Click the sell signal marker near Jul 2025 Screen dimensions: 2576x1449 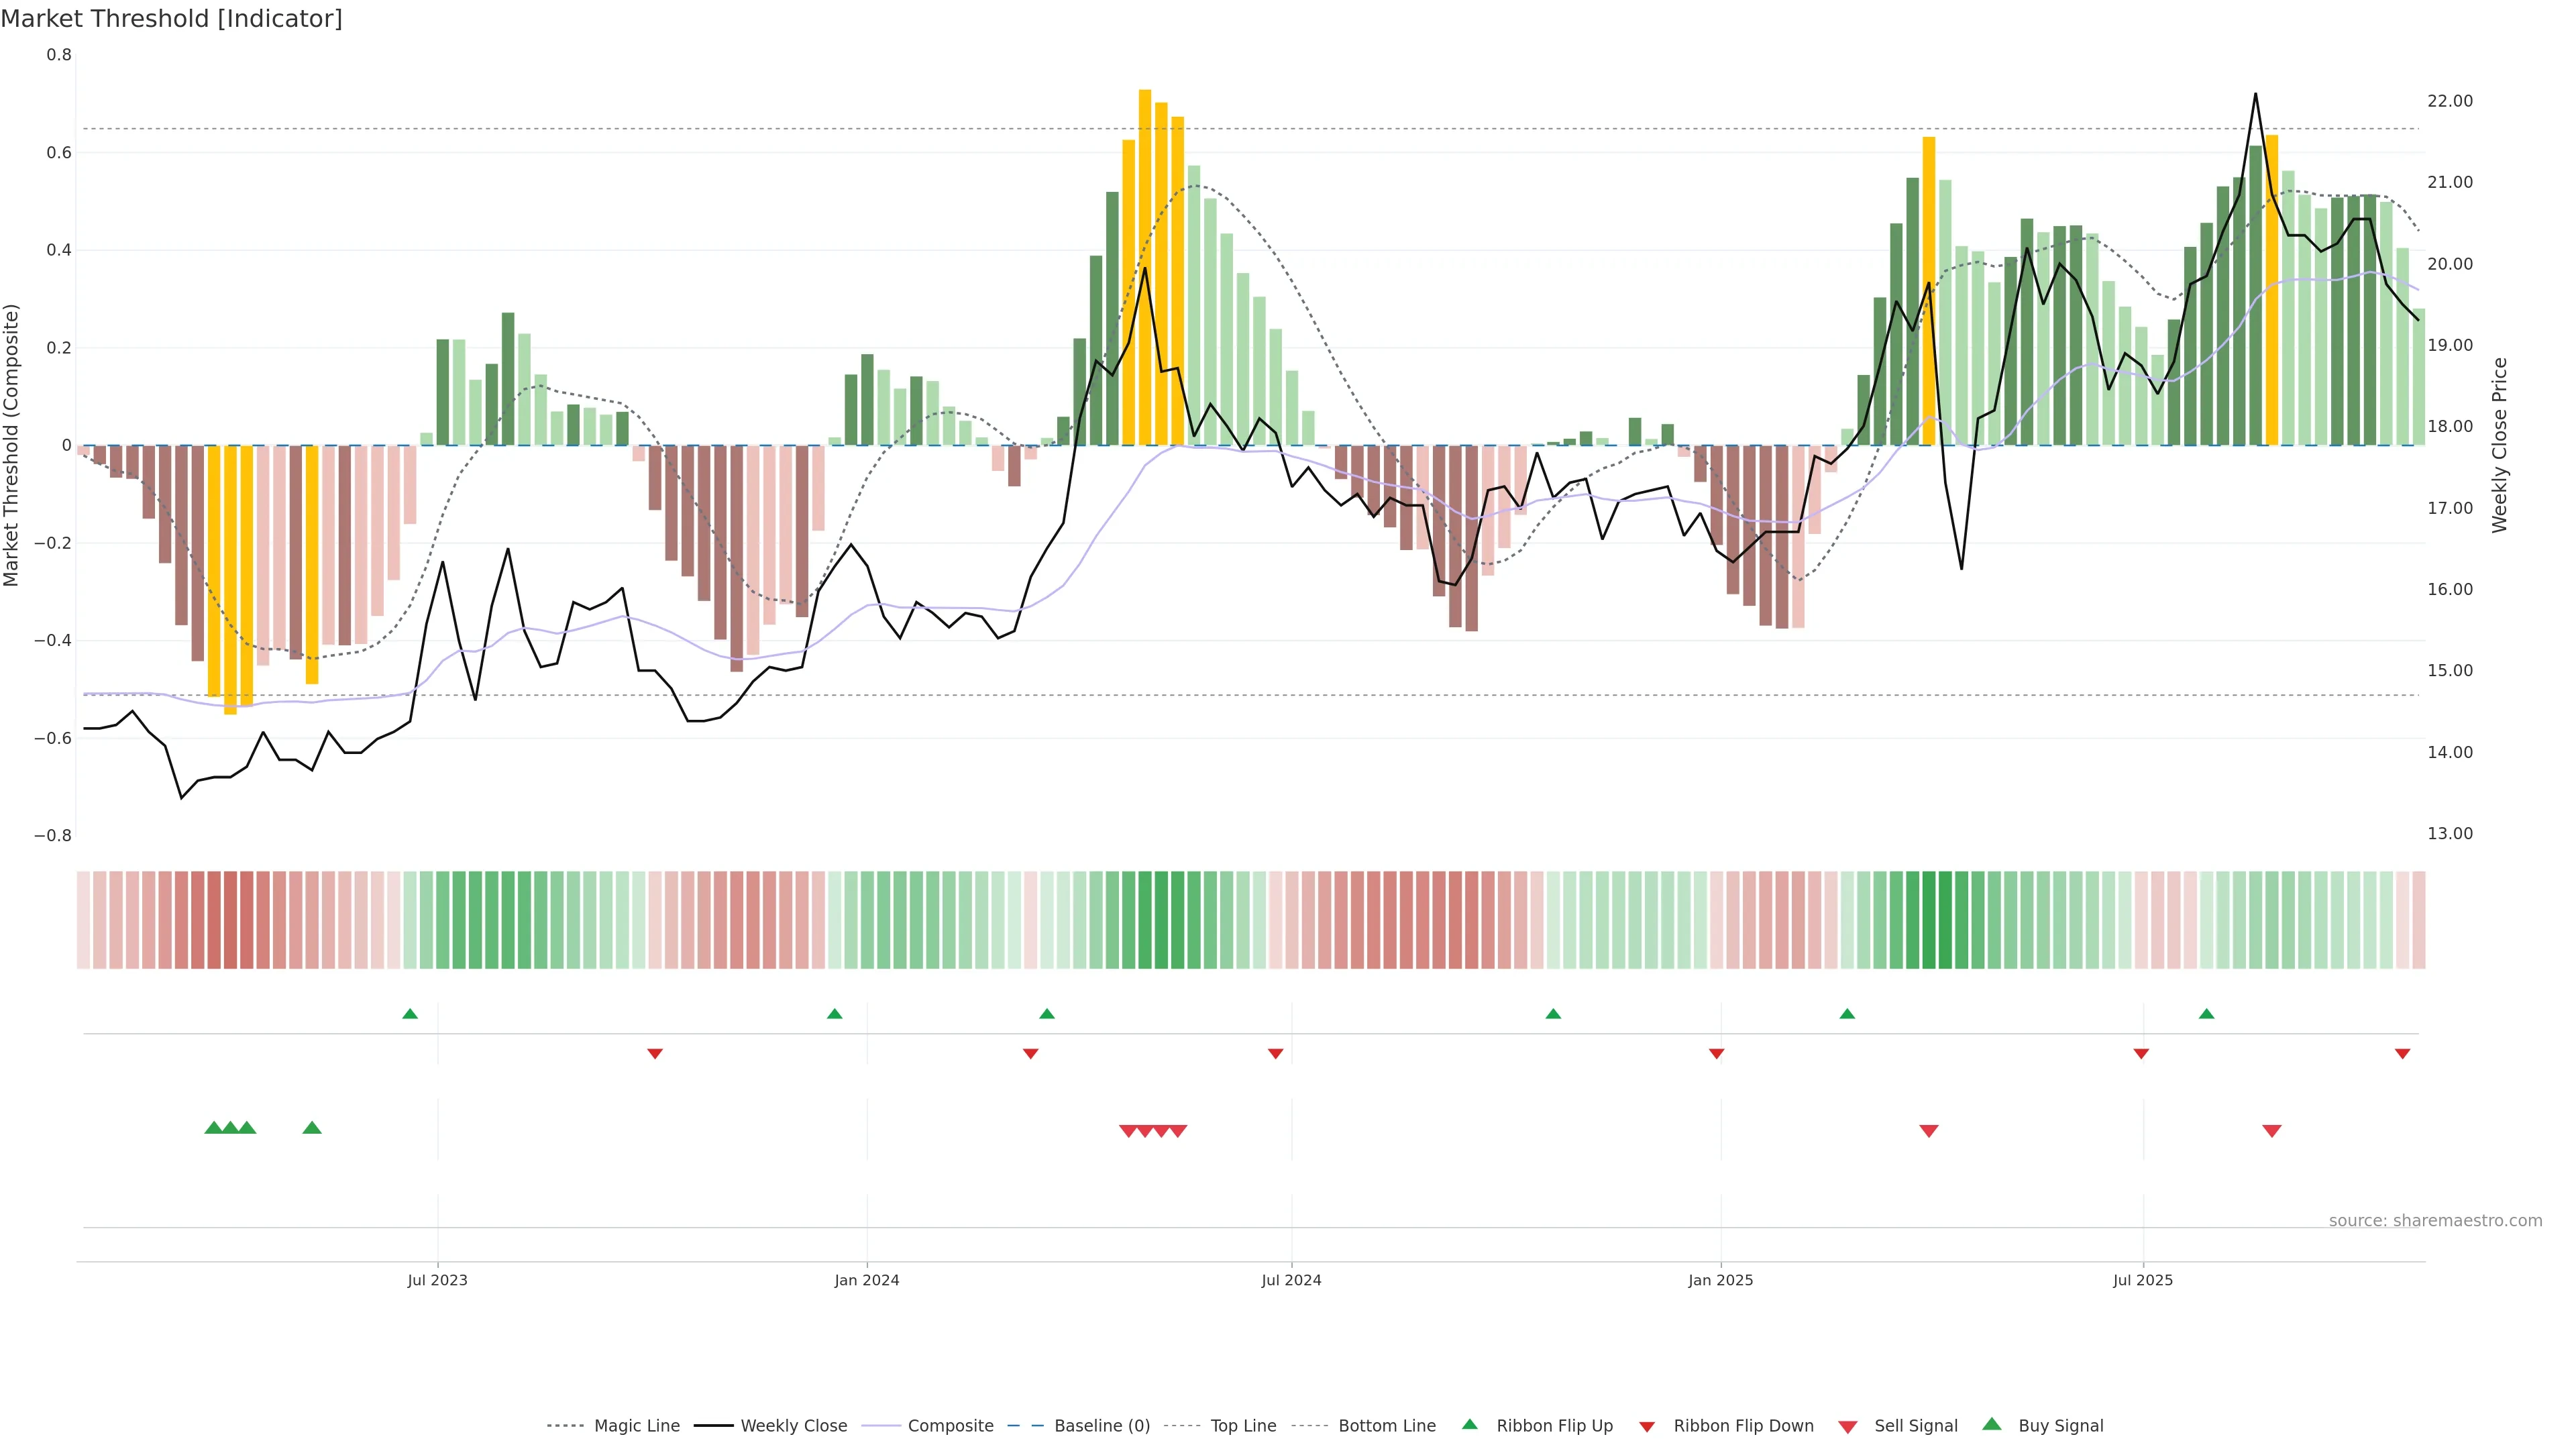point(2271,1131)
